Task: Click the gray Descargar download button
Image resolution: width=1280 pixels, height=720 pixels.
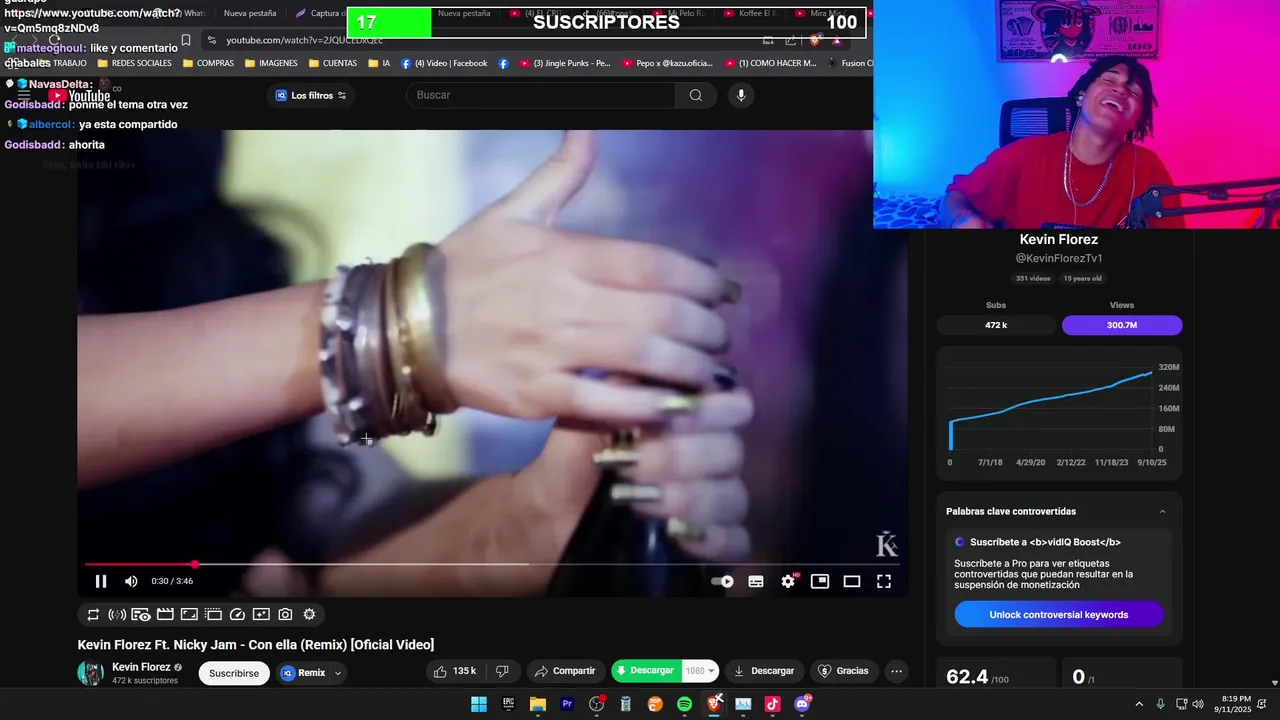Action: point(764,671)
